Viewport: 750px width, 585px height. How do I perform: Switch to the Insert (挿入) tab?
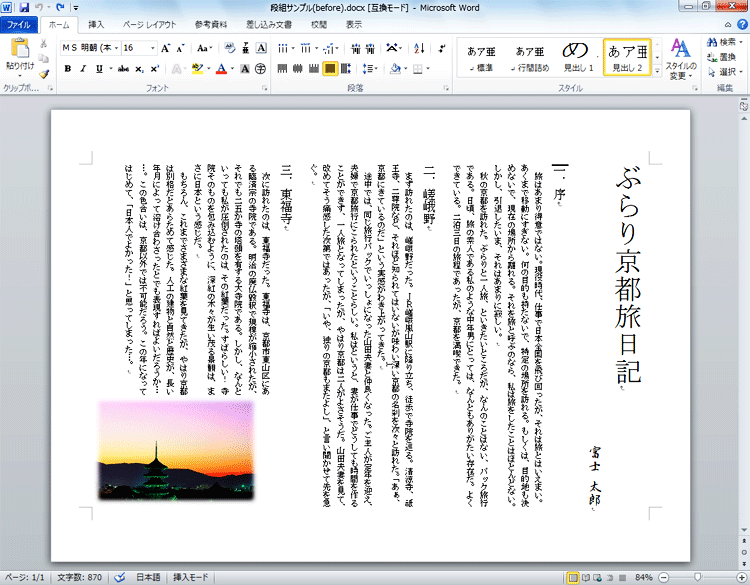(x=96, y=25)
